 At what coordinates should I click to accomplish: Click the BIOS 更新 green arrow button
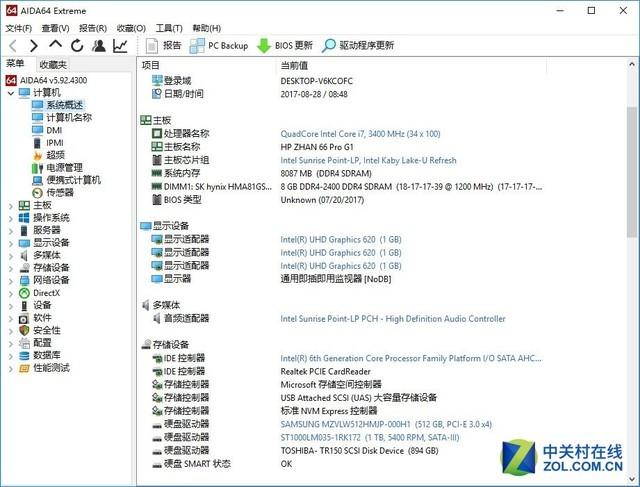click(x=284, y=46)
